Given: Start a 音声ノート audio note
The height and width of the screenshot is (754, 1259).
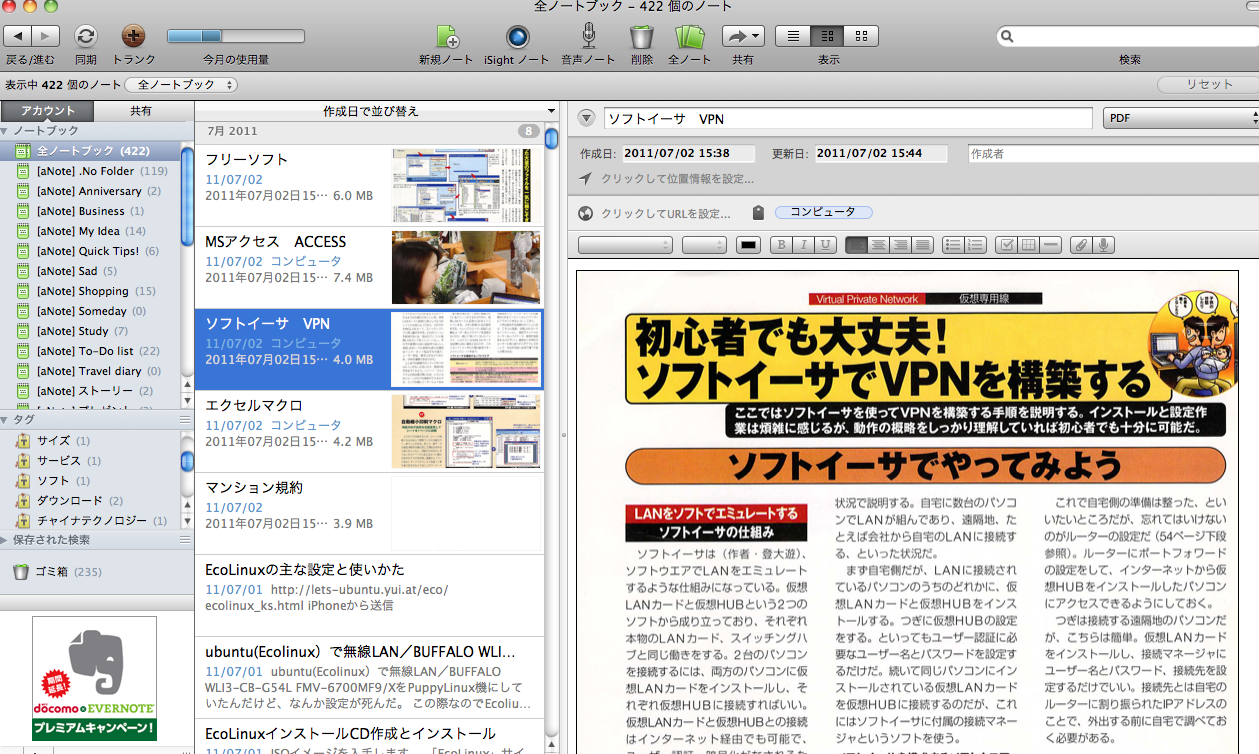Looking at the screenshot, I should (588, 37).
